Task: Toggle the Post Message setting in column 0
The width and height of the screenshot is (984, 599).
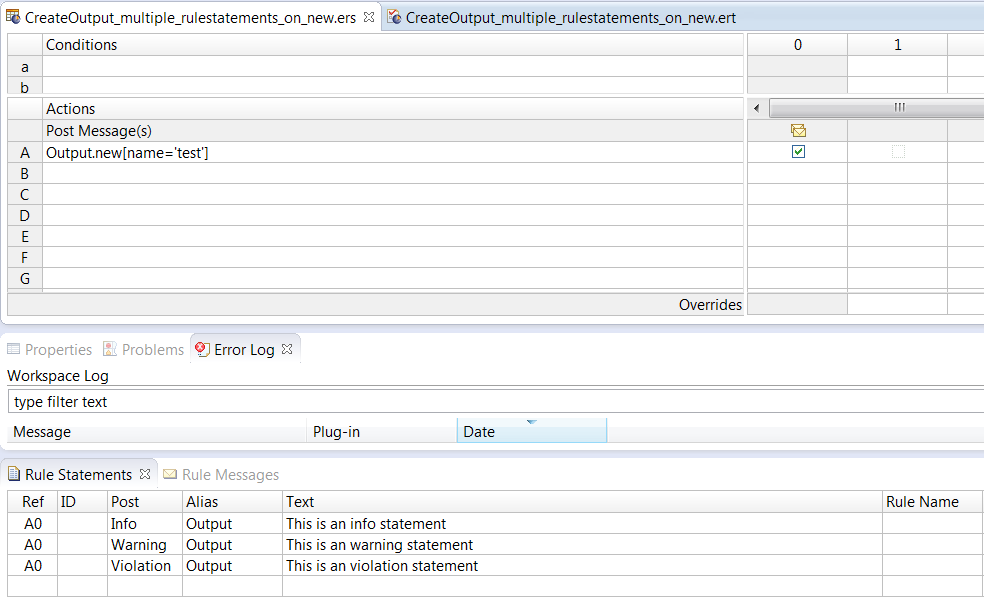Action: click(x=798, y=131)
